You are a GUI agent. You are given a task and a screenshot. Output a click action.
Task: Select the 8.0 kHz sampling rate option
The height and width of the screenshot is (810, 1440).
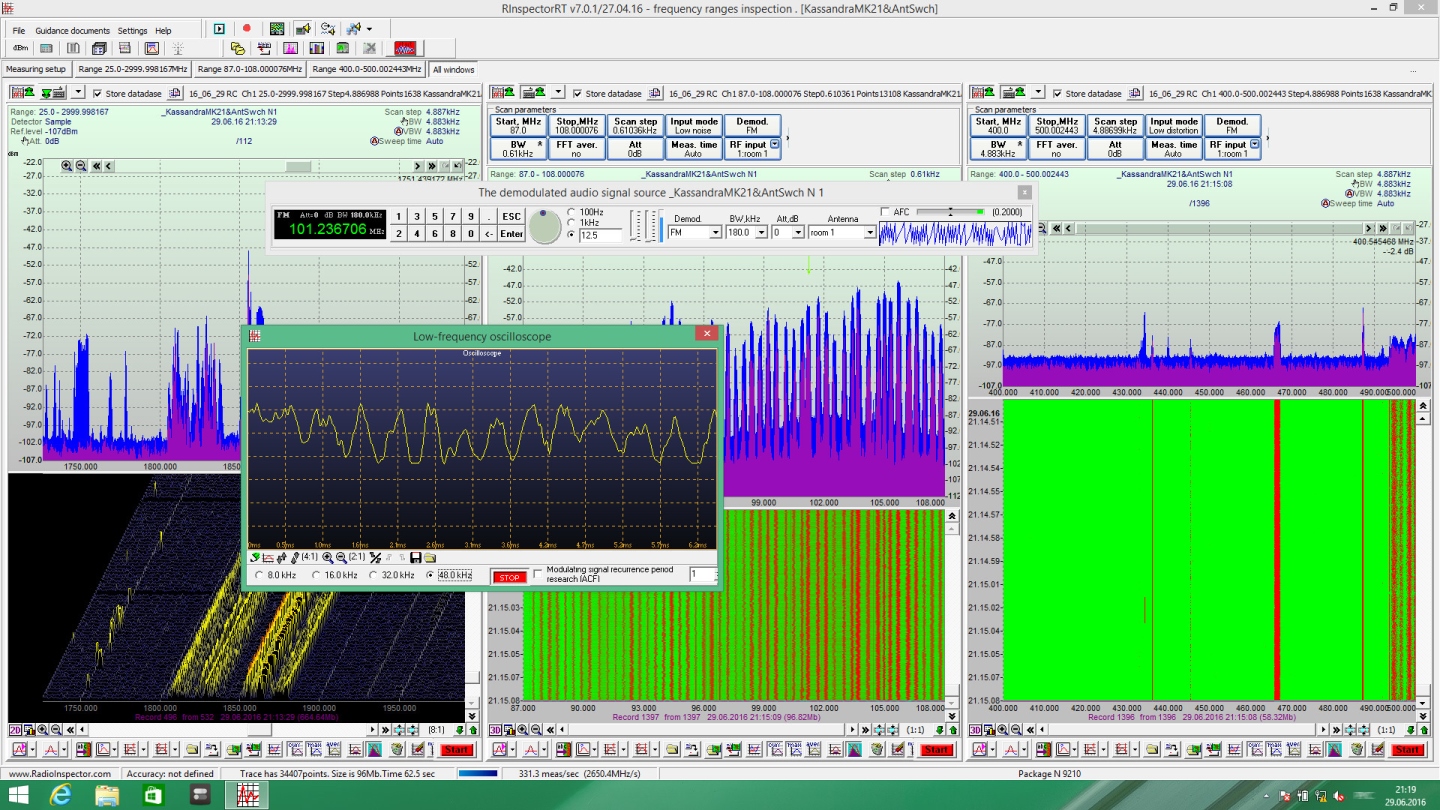click(x=261, y=576)
